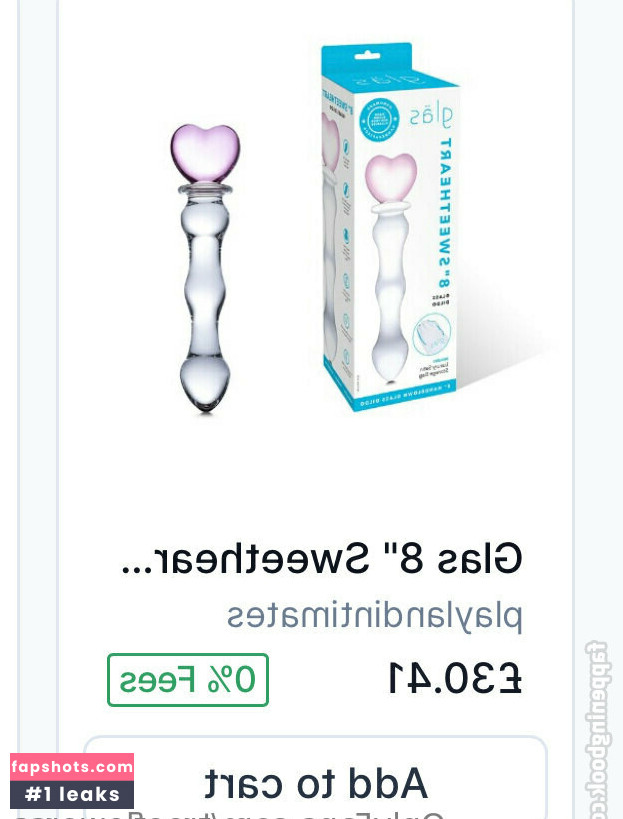Select the green 0% Fees badge
Viewport: 623px width, 819px height.
[x=188, y=680]
